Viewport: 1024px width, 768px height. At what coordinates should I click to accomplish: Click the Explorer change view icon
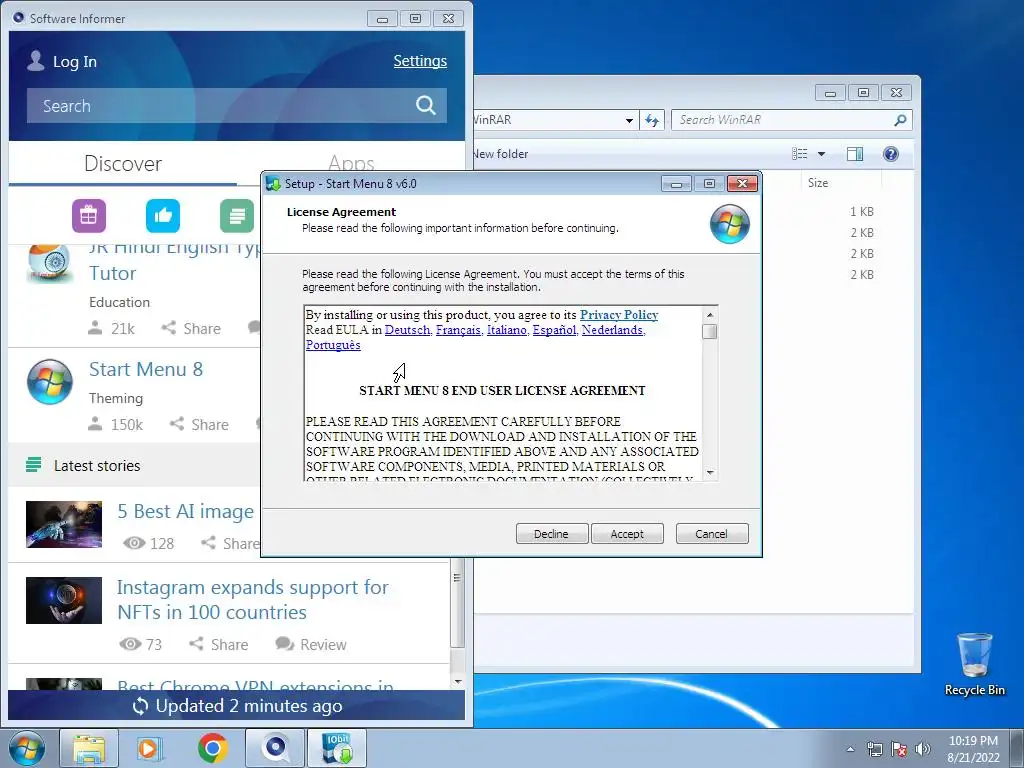click(x=800, y=153)
